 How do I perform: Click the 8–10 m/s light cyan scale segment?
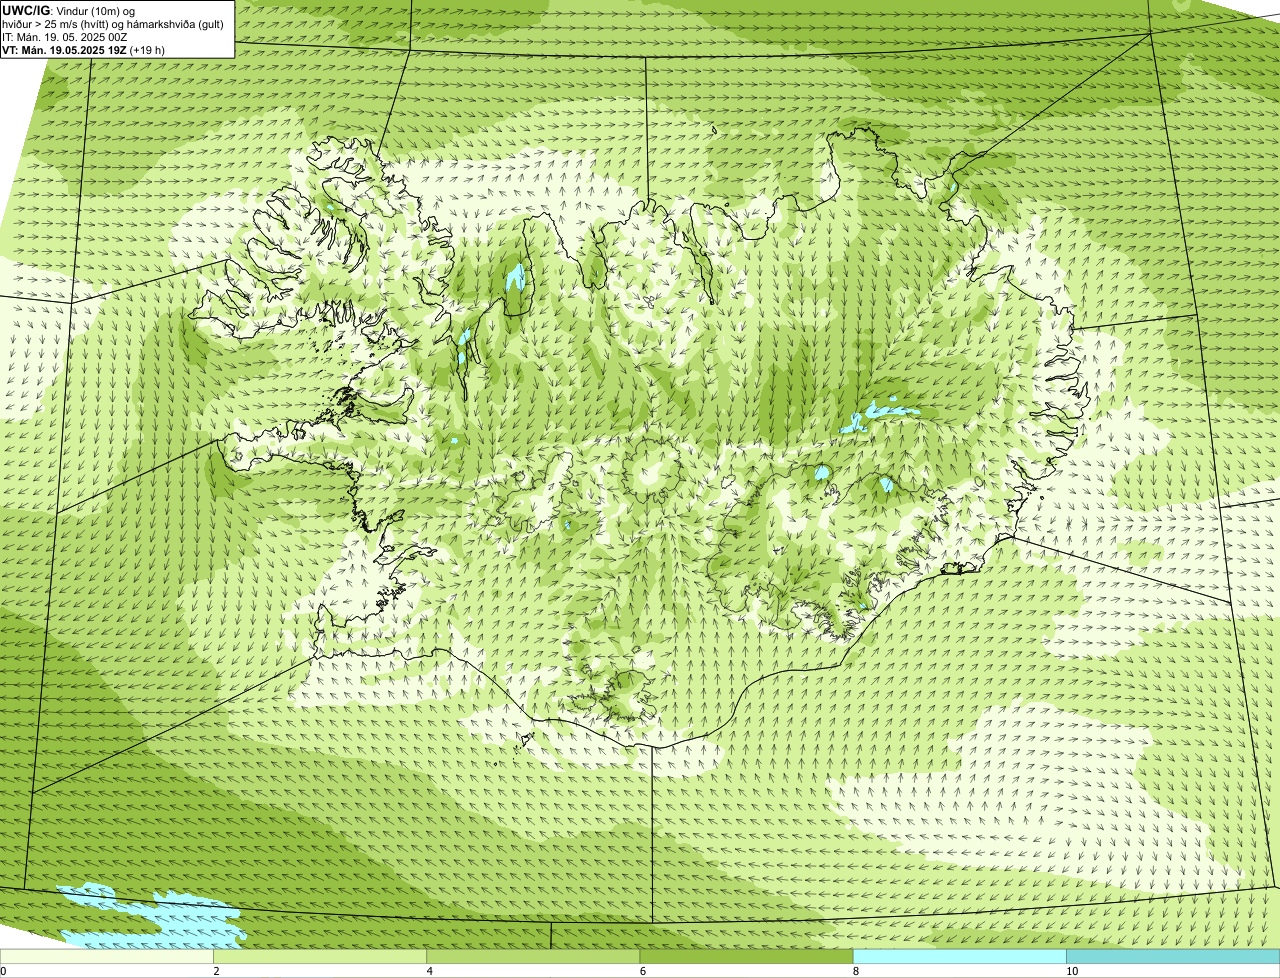coord(959,957)
